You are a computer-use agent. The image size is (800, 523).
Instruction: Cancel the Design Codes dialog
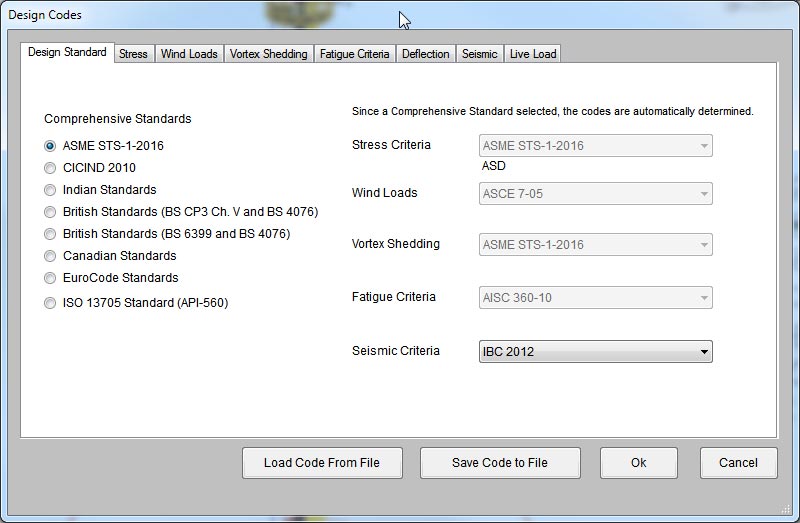coord(738,463)
